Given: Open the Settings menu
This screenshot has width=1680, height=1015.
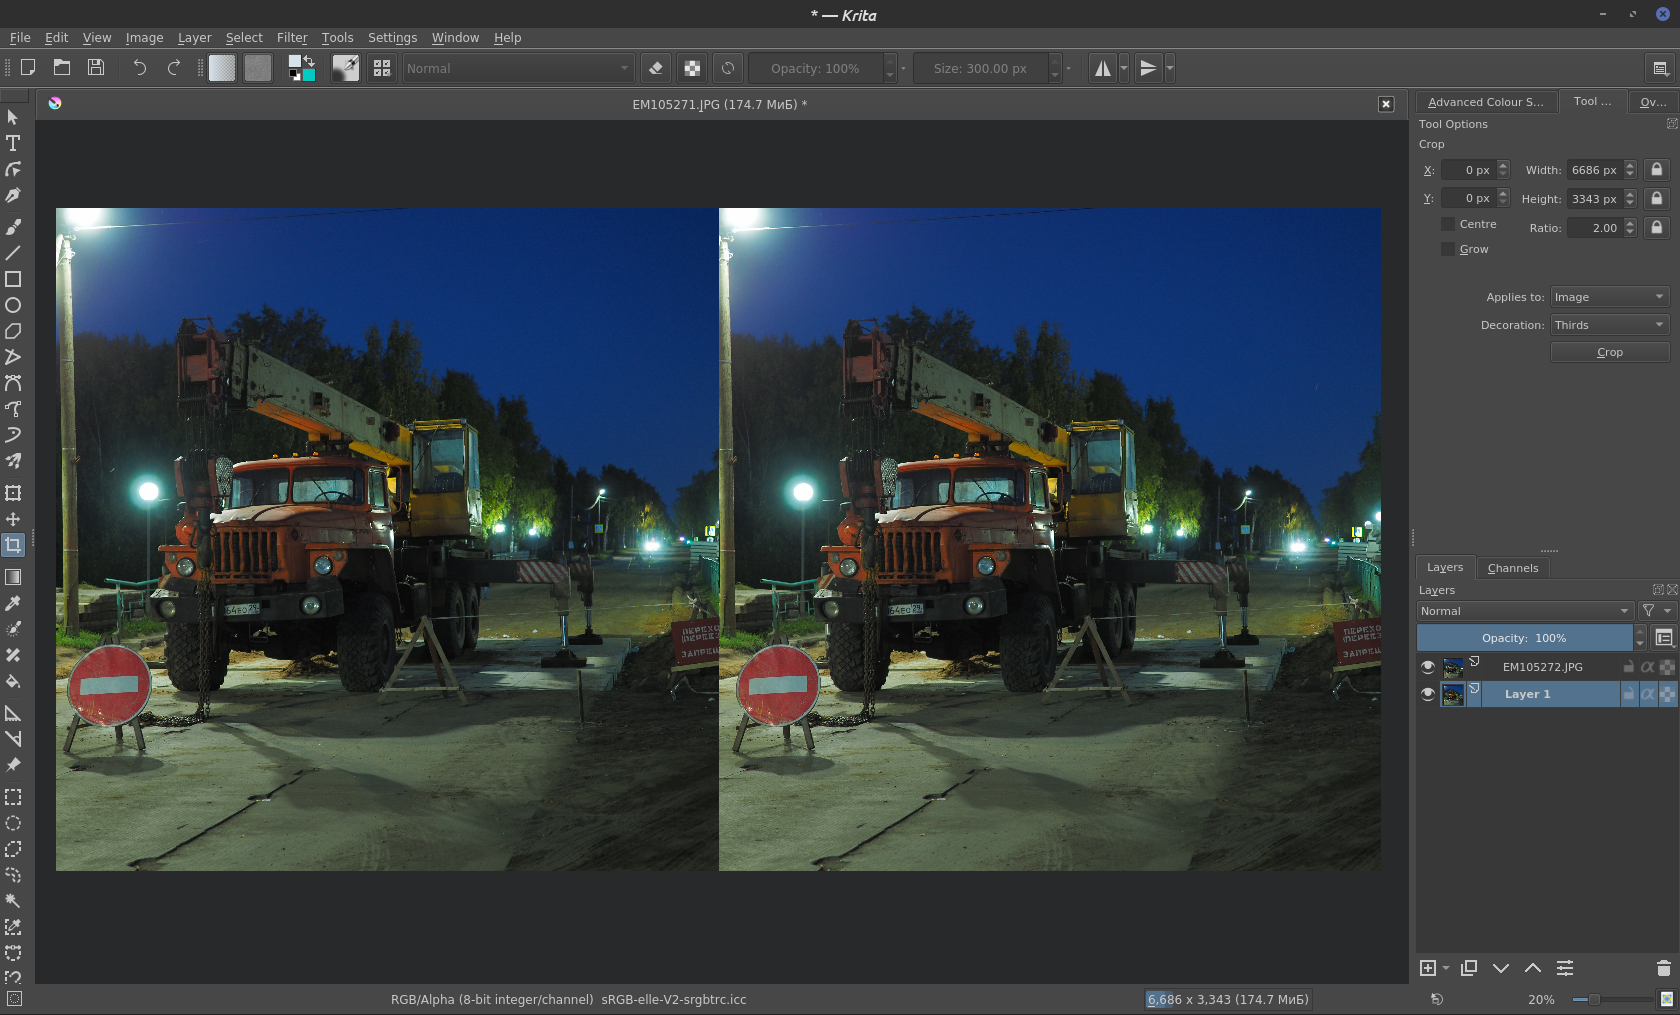Looking at the screenshot, I should [392, 37].
